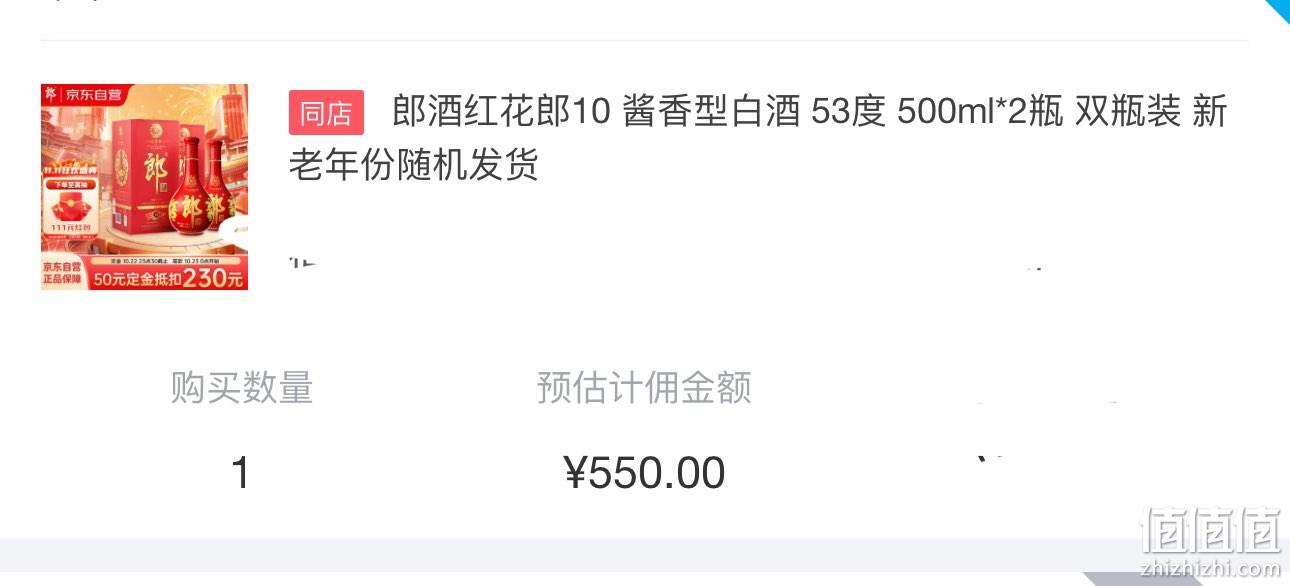Open the zhizhizhi.com watermark link
Viewport: 1290px width, 586px height.
(x=1211, y=569)
